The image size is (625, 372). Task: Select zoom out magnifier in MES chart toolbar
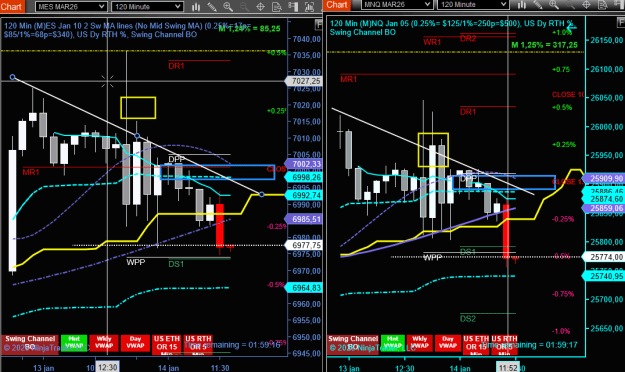point(244,6)
